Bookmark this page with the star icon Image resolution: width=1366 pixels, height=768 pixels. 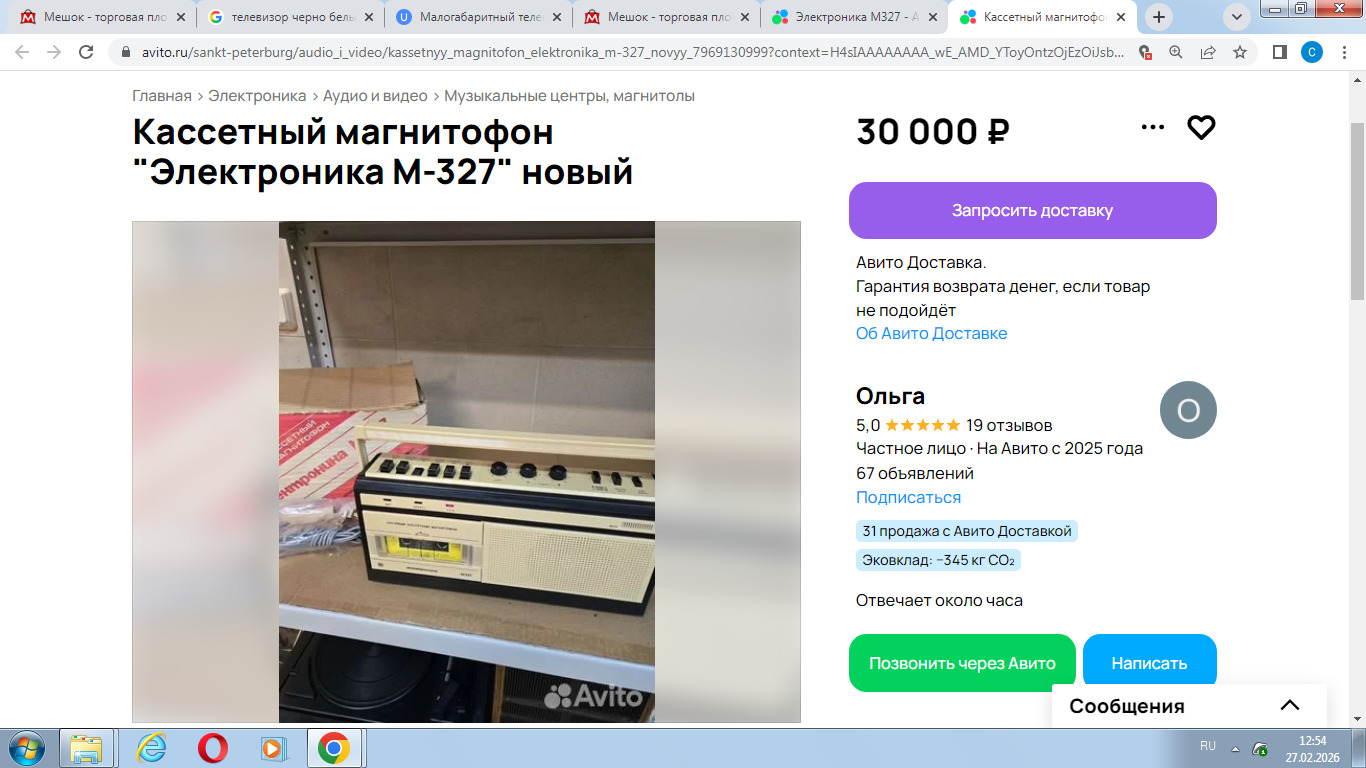[1240, 52]
